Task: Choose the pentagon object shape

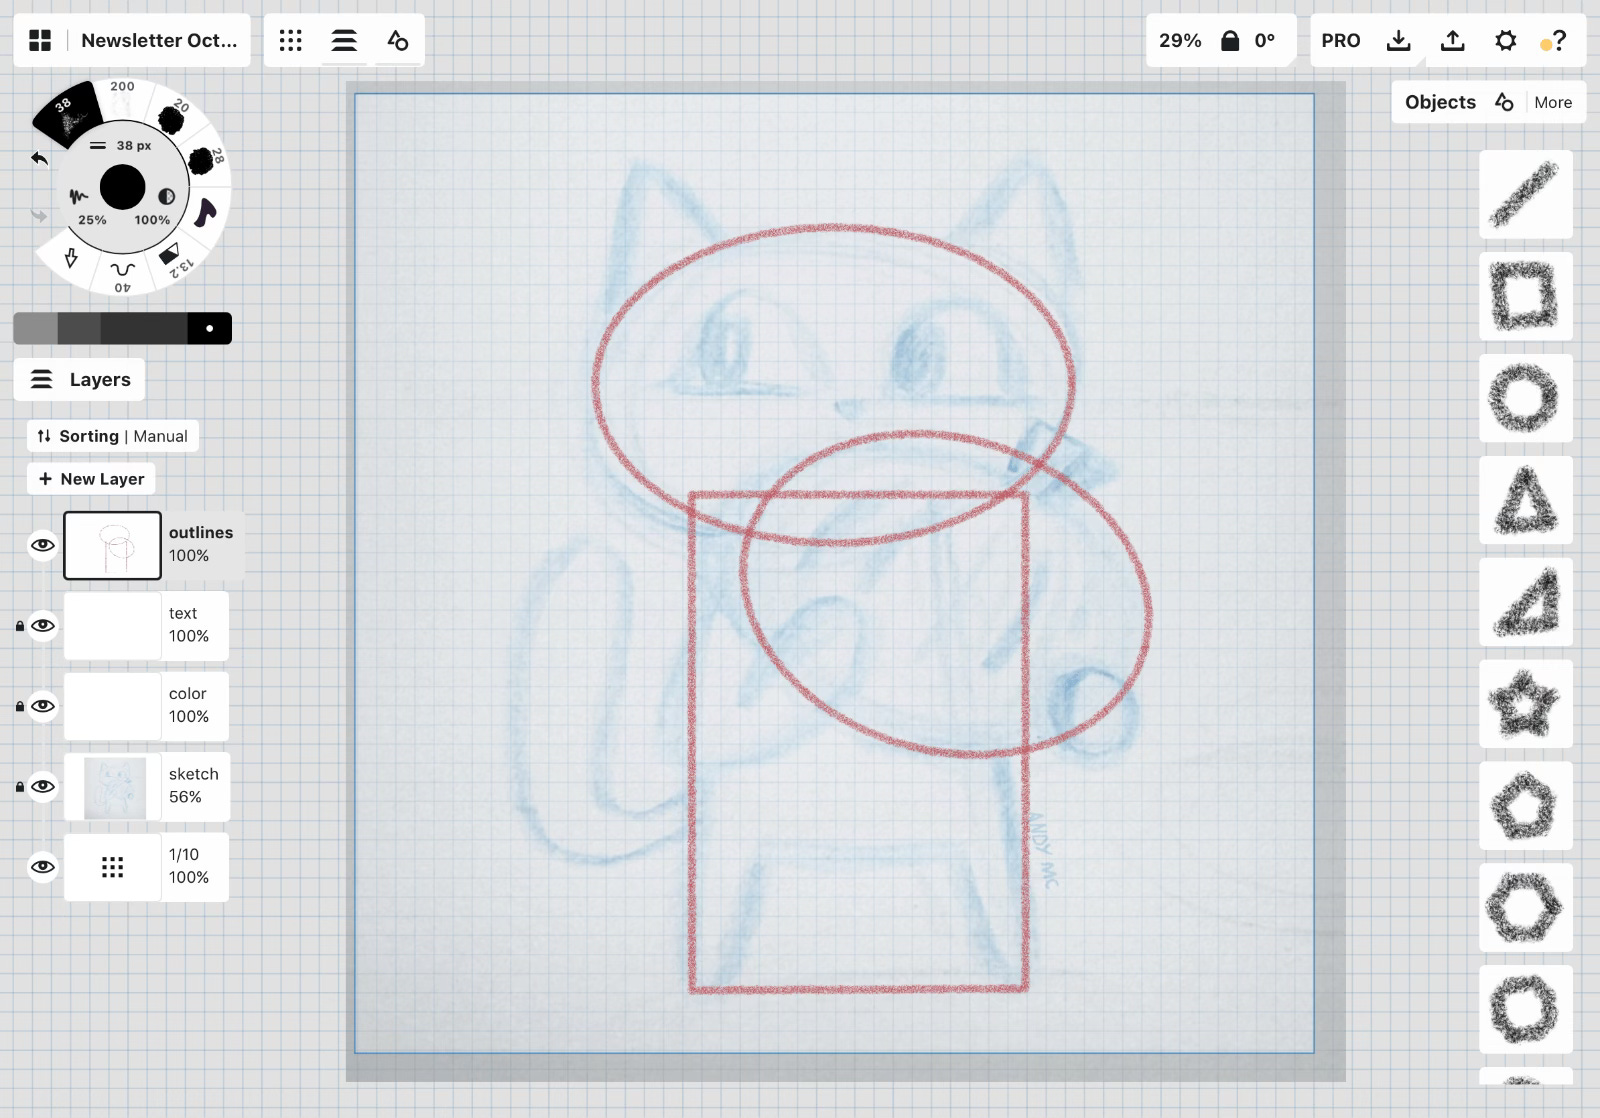Action: coord(1525,807)
